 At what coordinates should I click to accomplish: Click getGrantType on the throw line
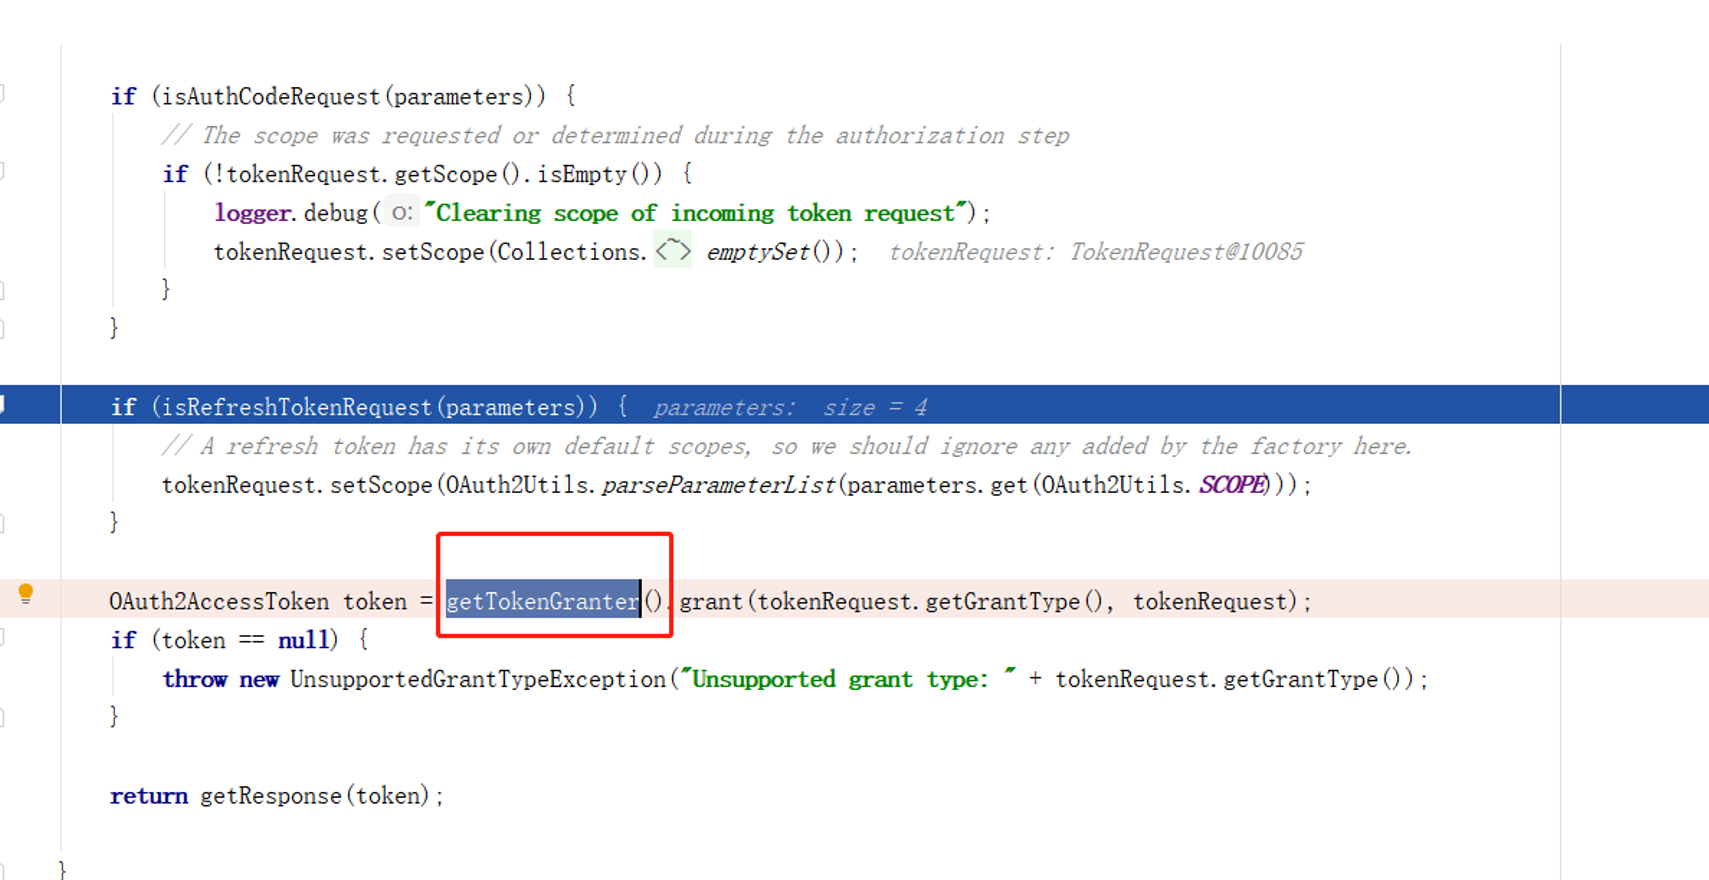[1301, 679]
